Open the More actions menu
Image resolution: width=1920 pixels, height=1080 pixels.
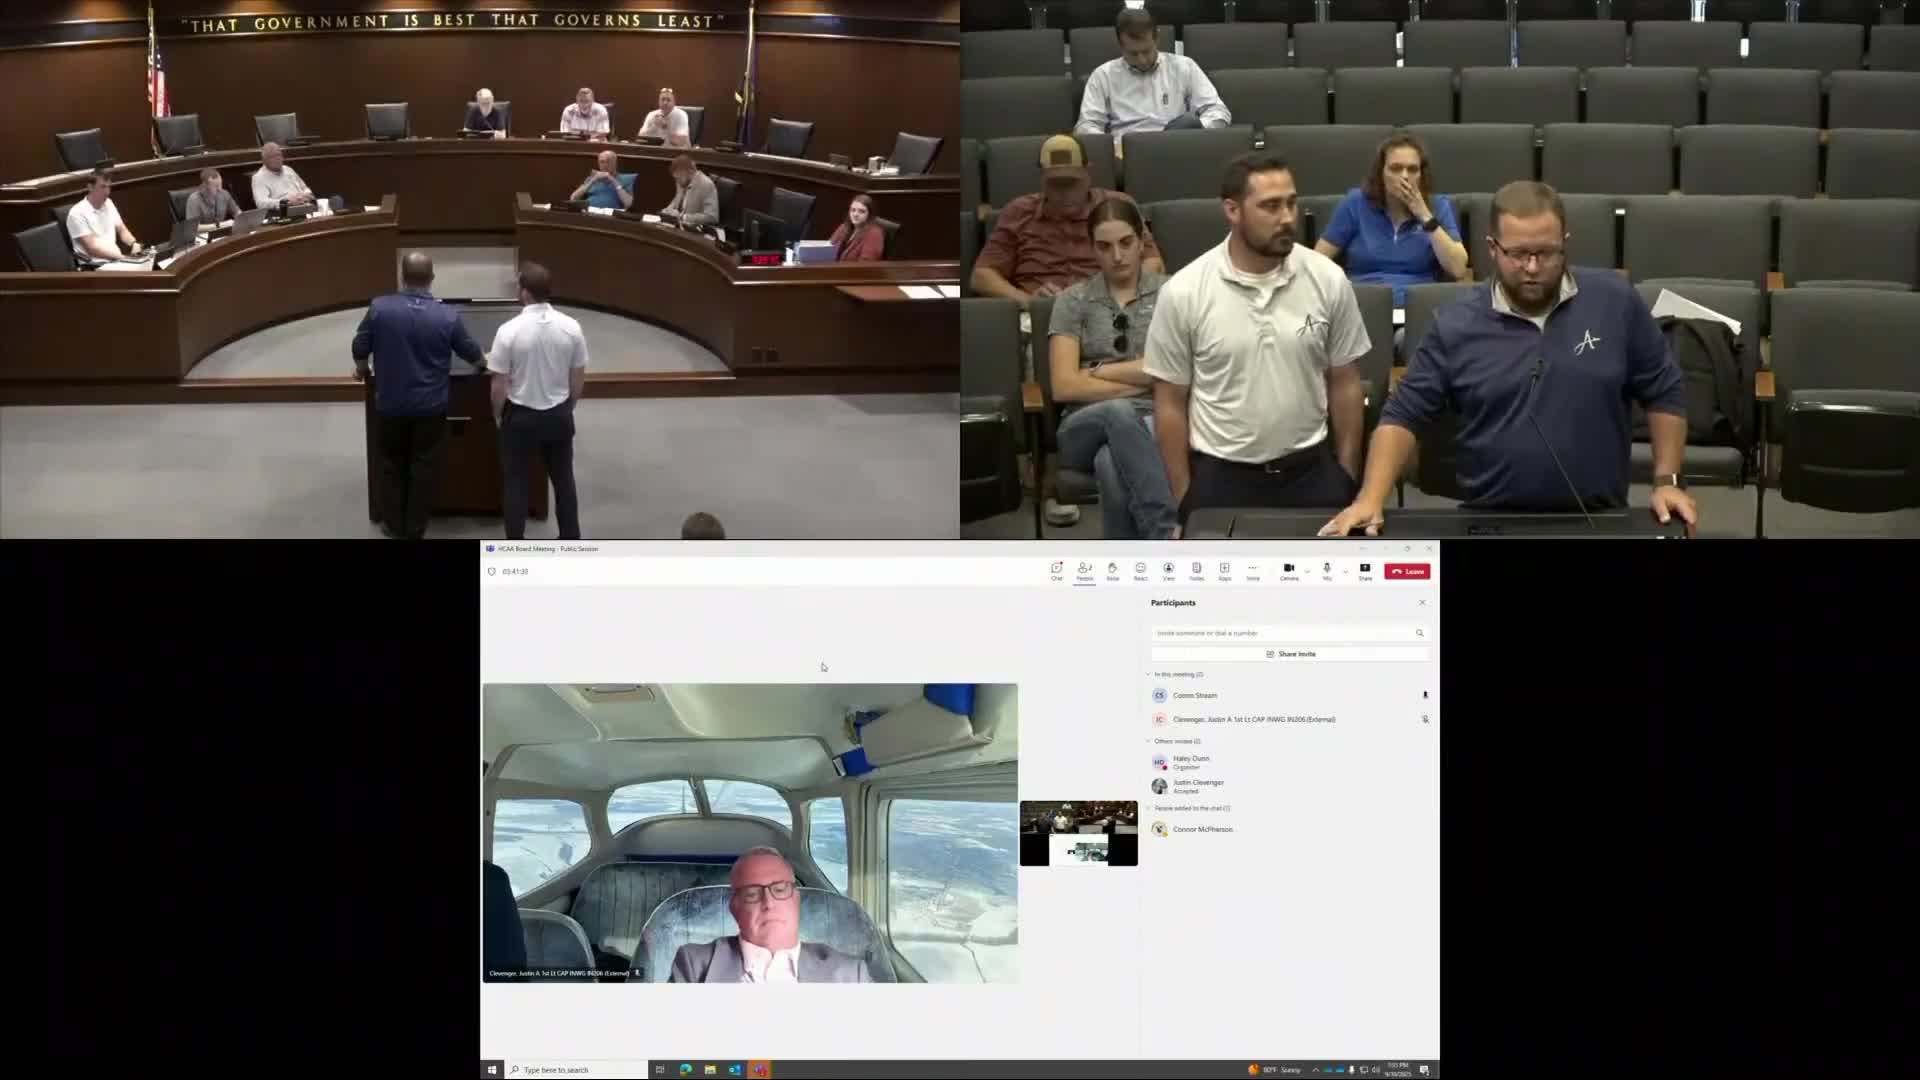pos(1252,570)
